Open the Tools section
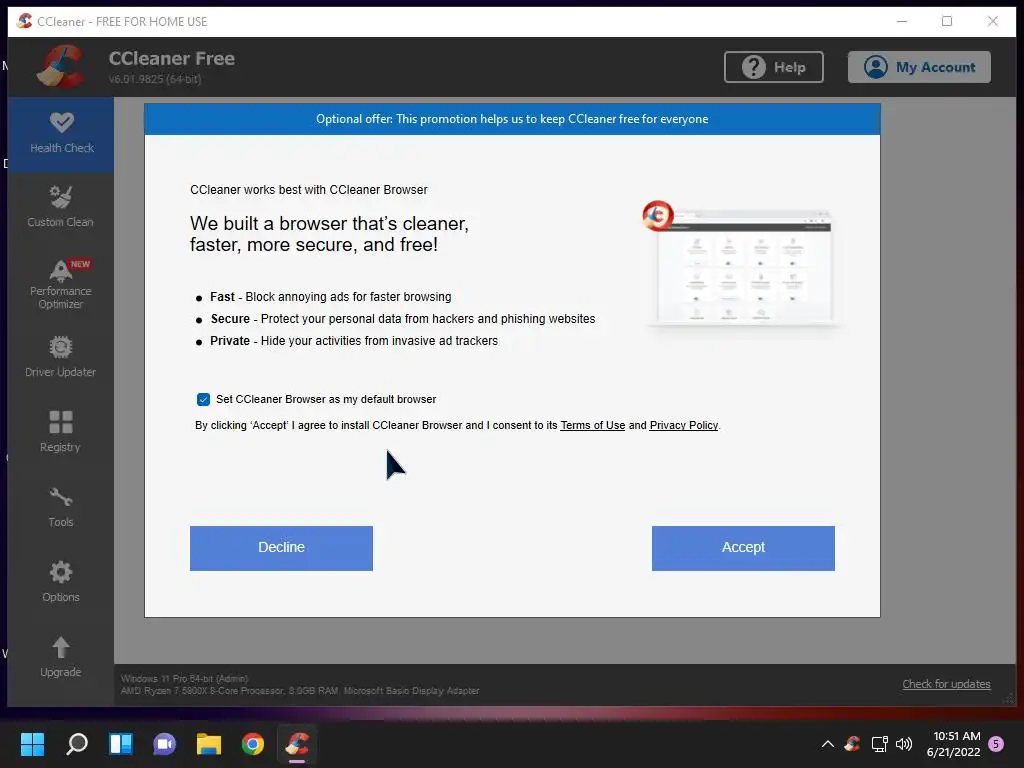 pos(61,507)
